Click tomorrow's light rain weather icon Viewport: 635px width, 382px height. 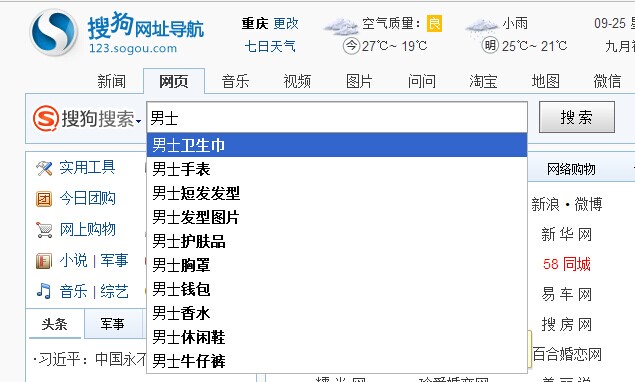[x=482, y=27]
